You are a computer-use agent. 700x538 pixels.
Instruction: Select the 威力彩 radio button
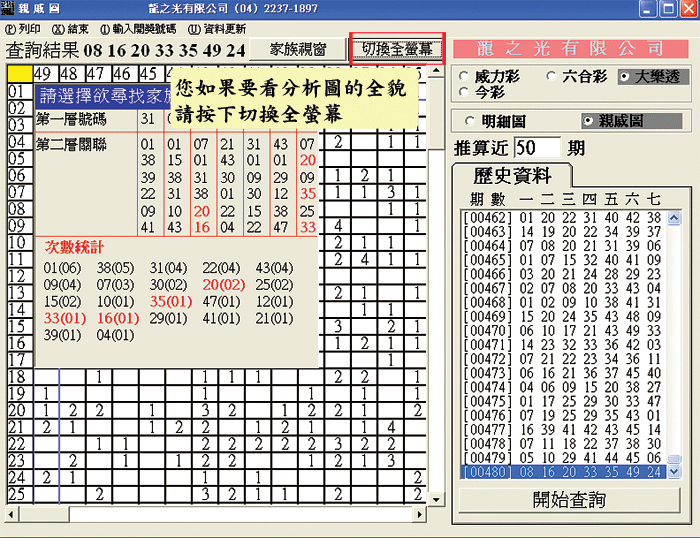490,76
